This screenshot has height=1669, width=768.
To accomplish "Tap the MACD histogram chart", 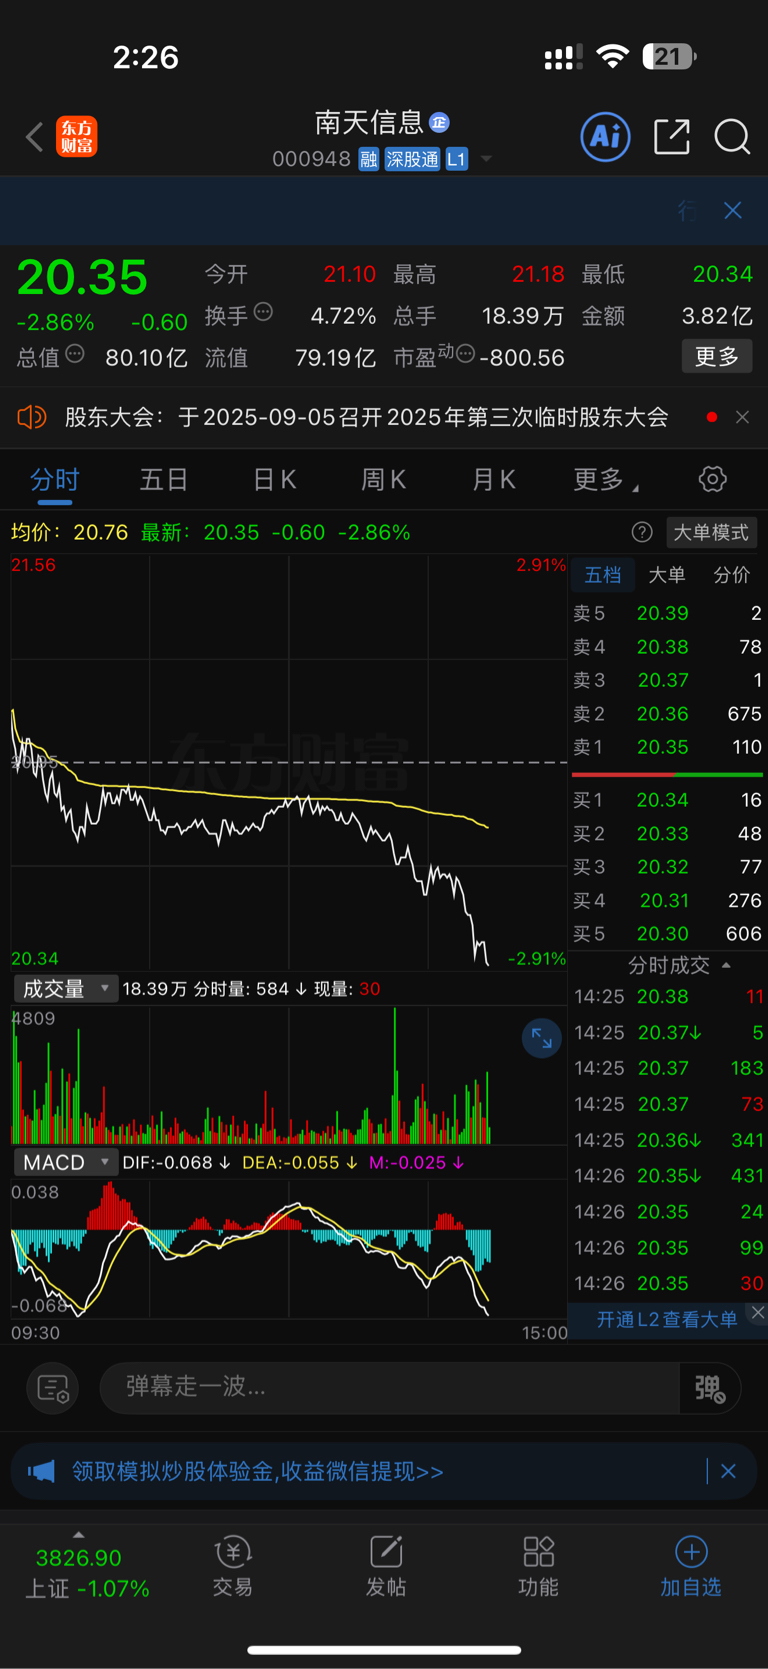I will point(289,1248).
